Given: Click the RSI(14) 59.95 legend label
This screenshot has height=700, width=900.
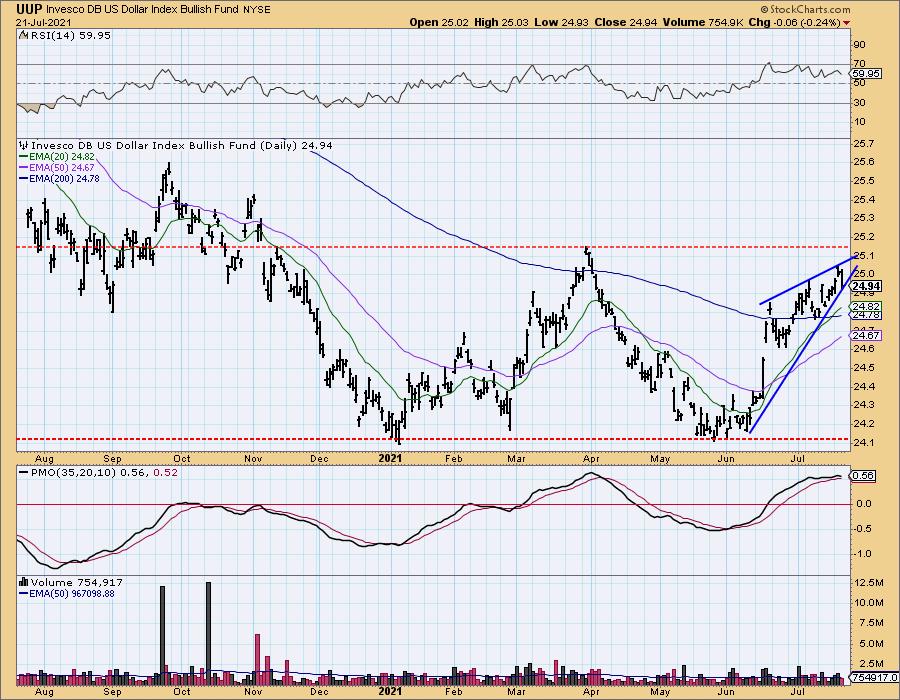Looking at the screenshot, I should [x=70, y=35].
